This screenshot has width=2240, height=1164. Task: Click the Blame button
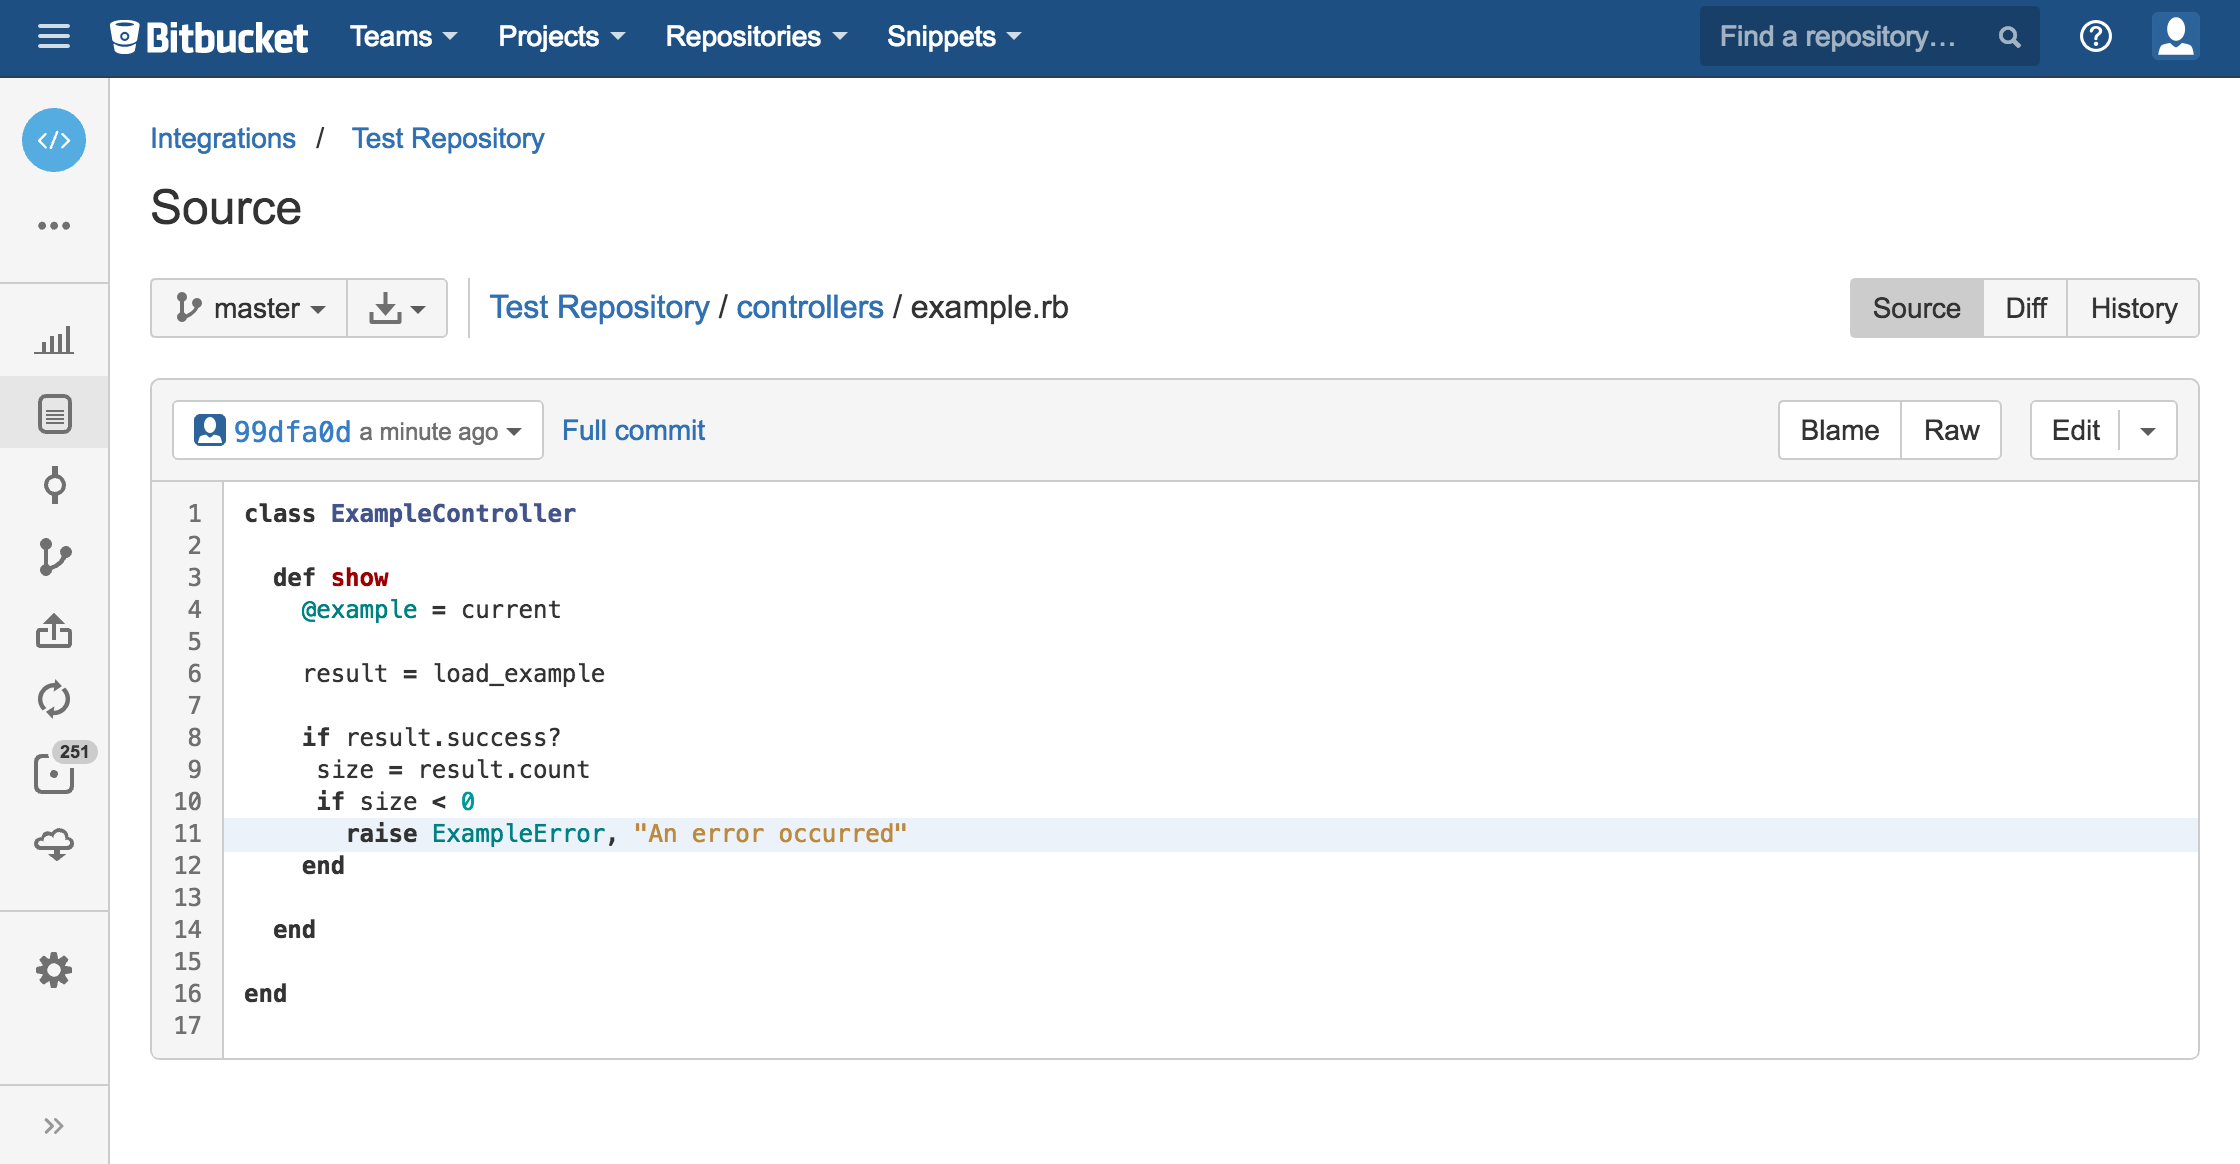coord(1839,429)
